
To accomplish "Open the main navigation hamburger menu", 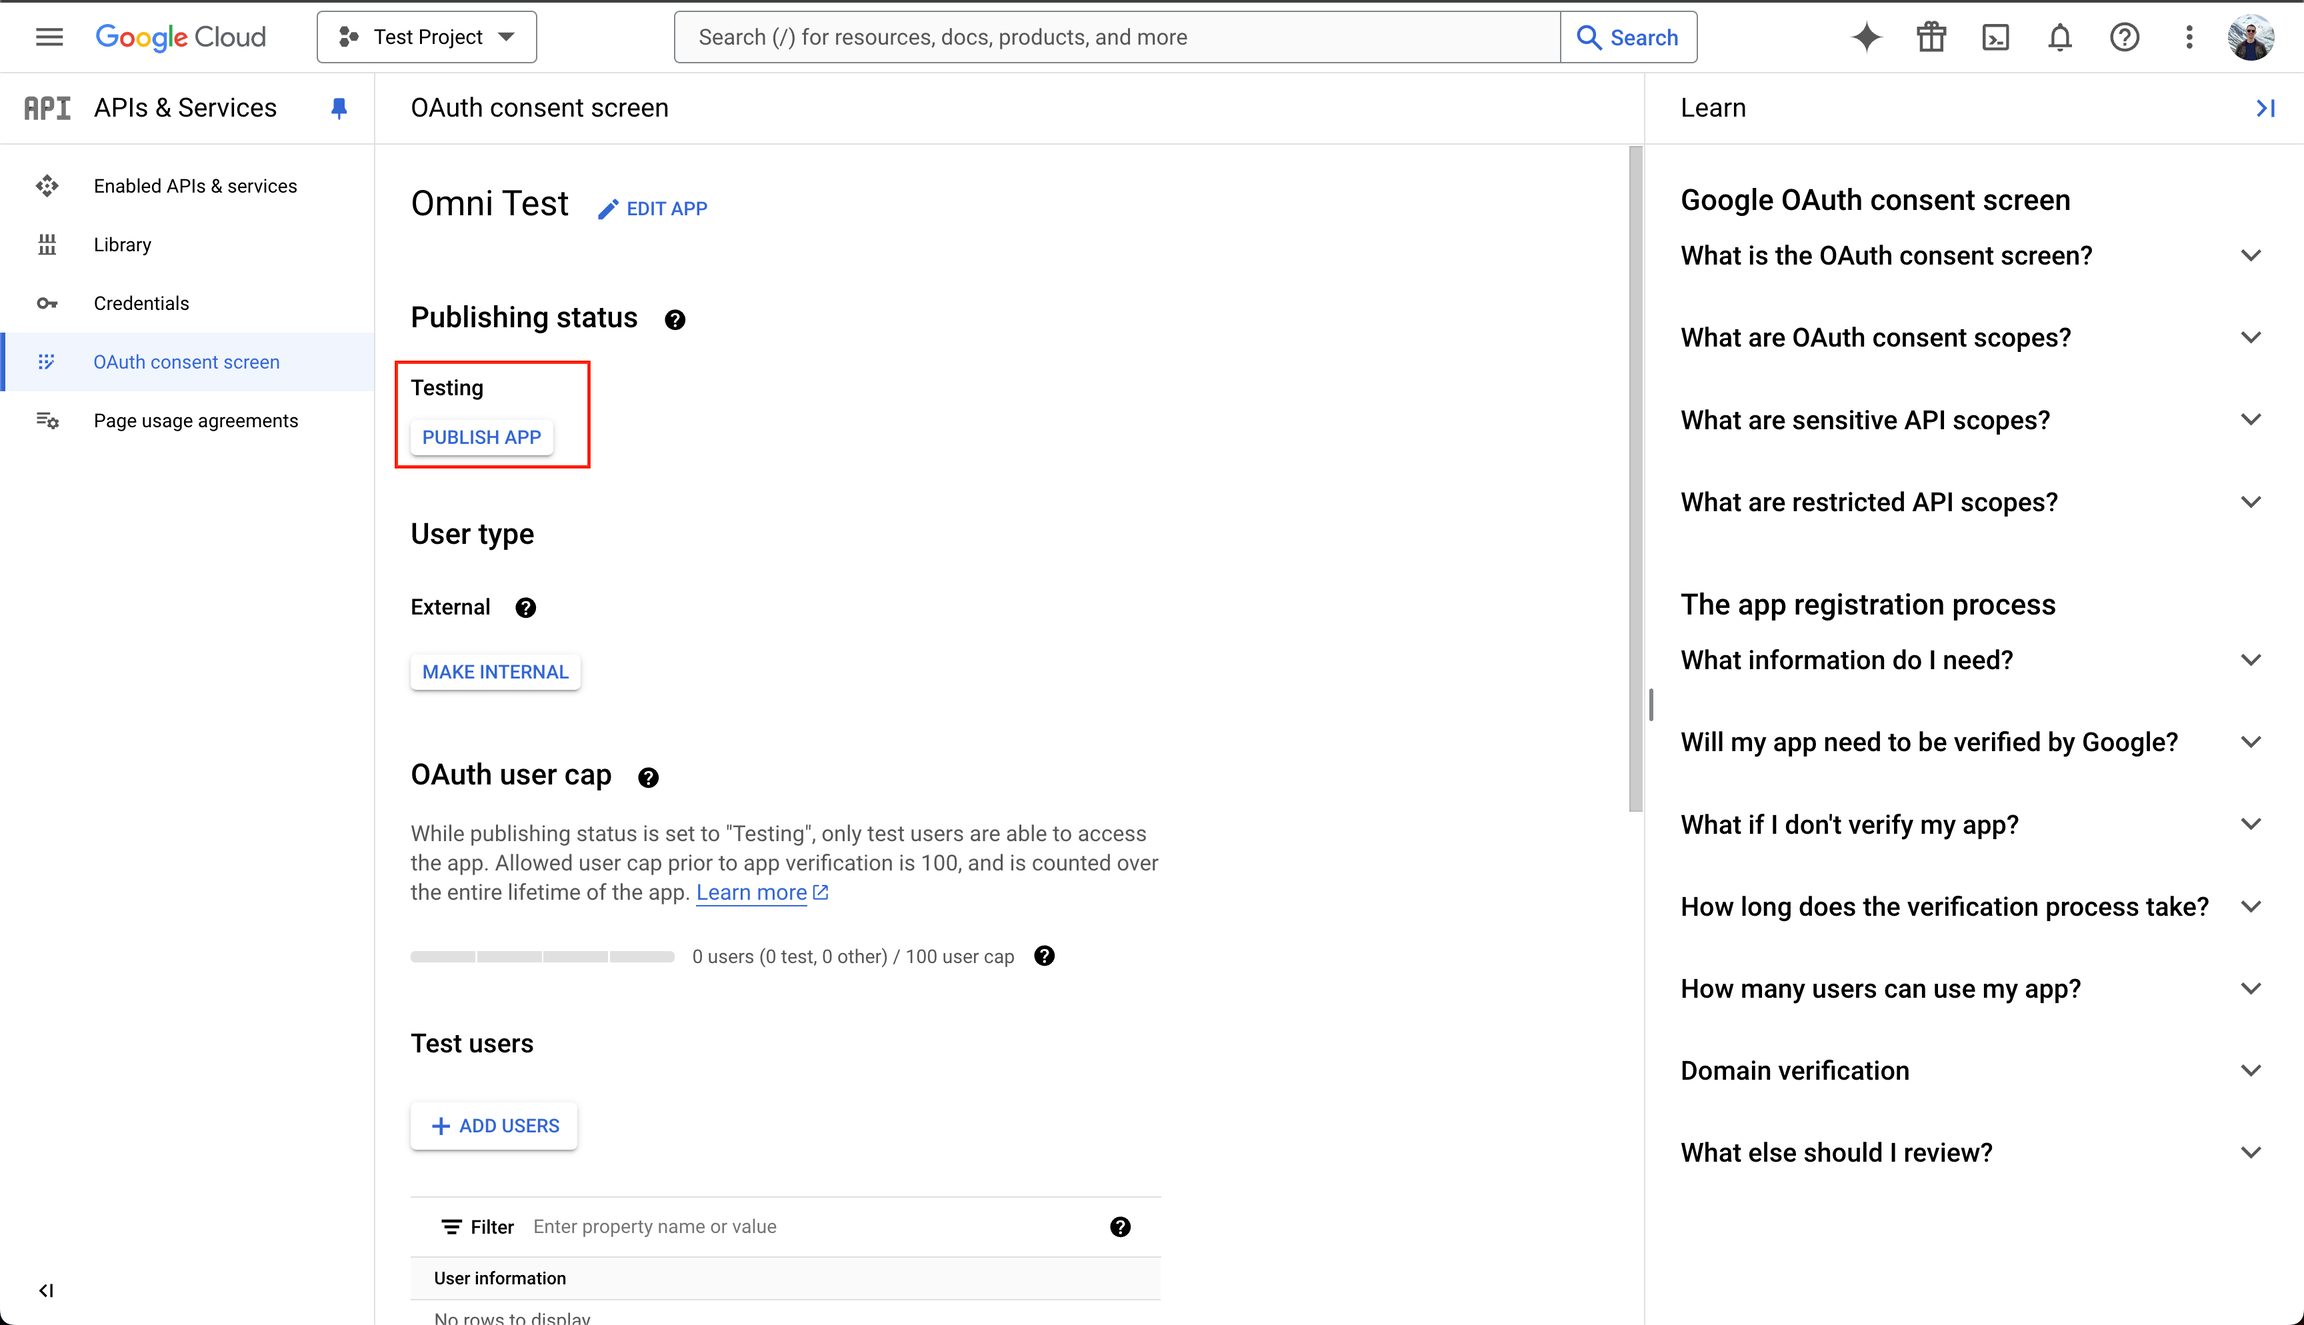I will click(48, 36).
